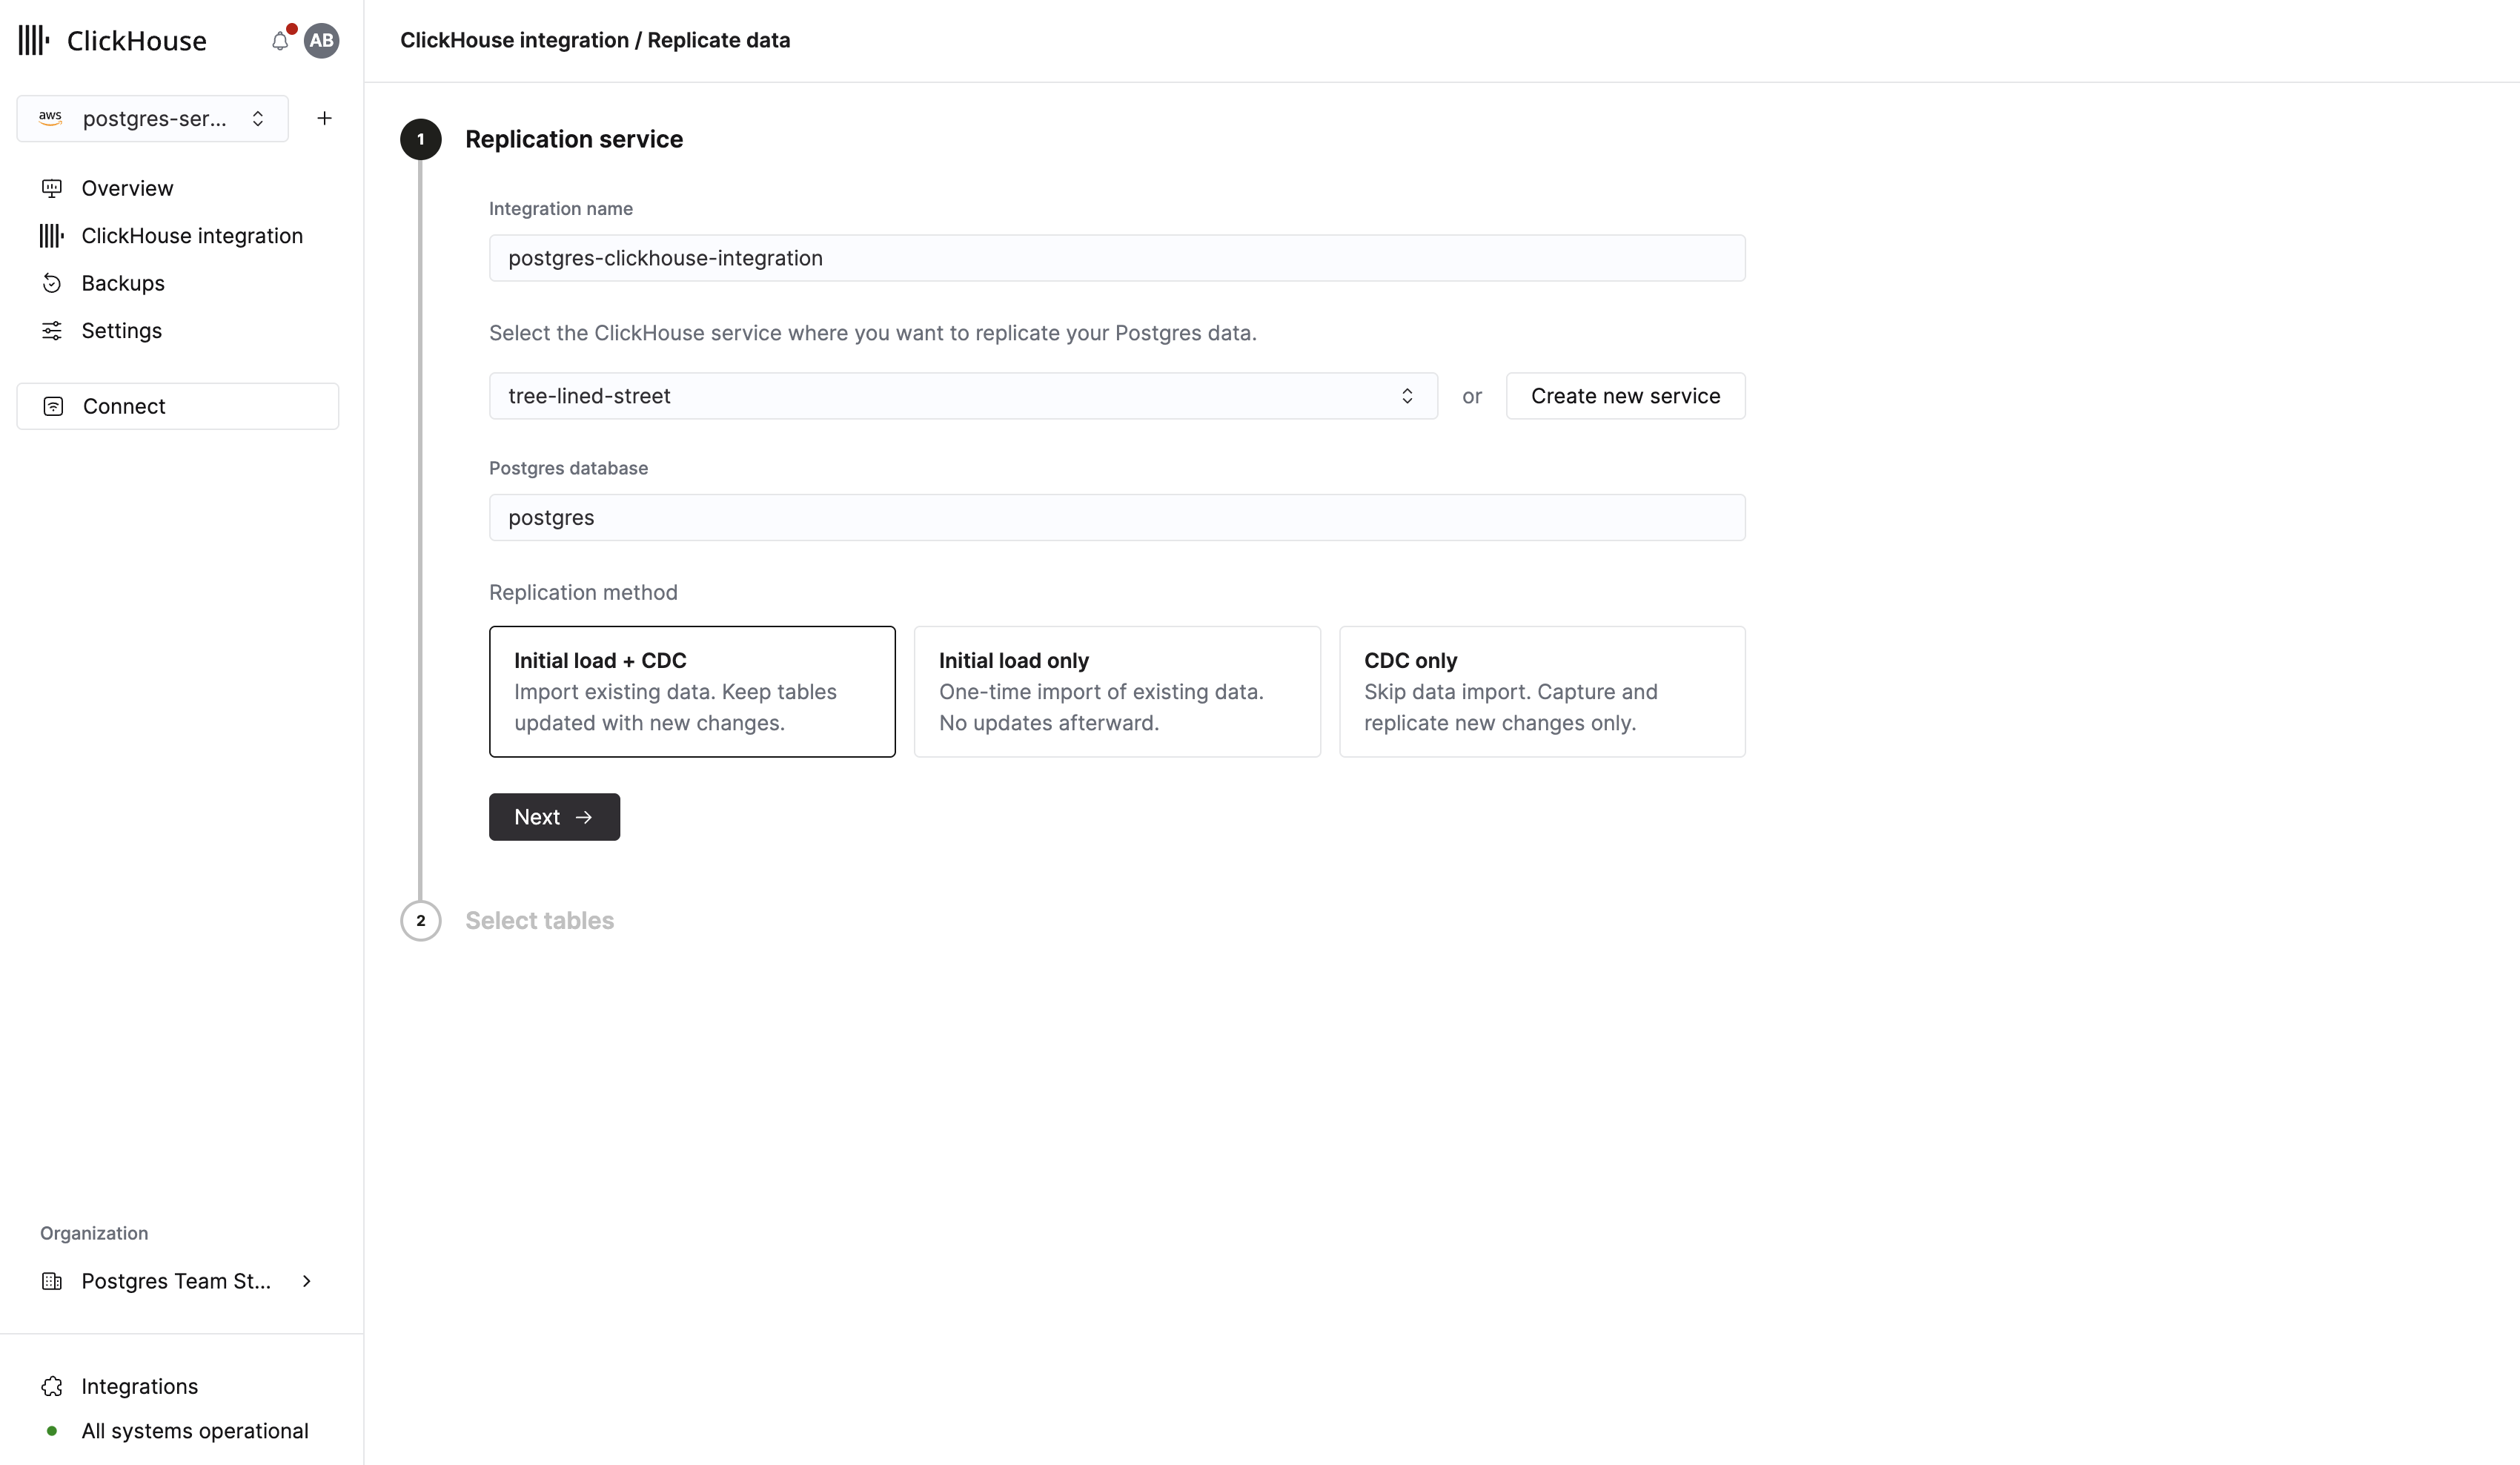Open the AB account avatar menu
Image resolution: width=2520 pixels, height=1465 pixels.
tap(321, 41)
